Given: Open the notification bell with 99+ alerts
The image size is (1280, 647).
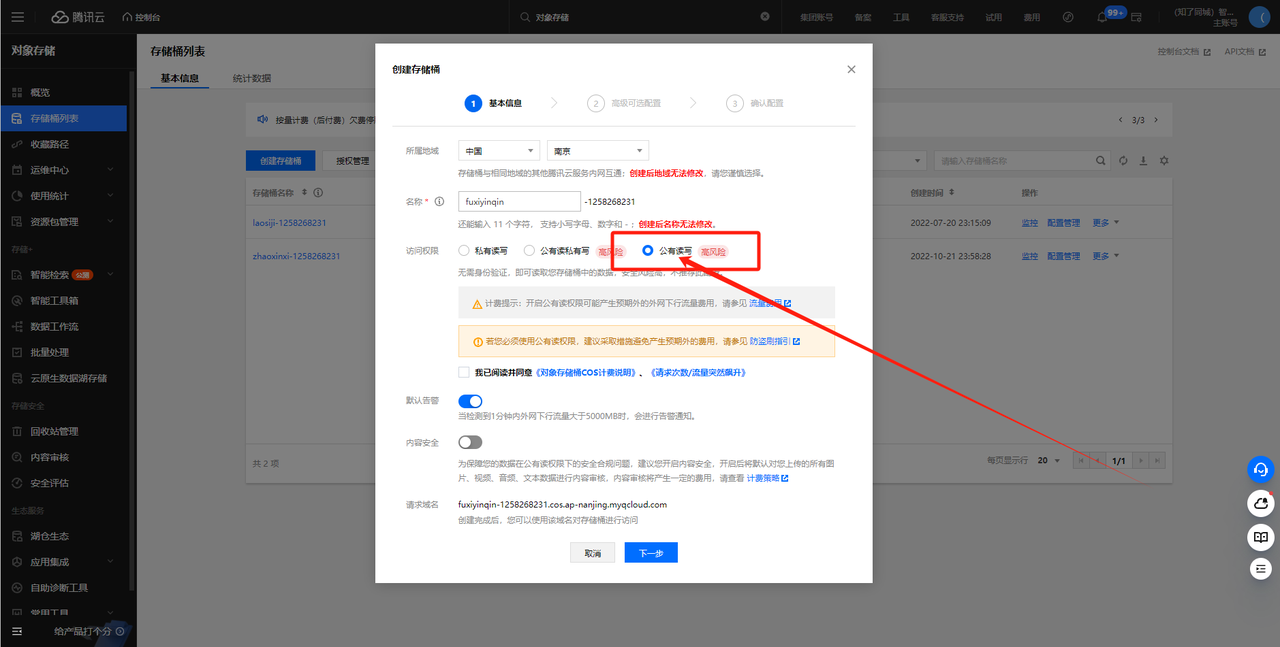Looking at the screenshot, I should 1100,15.
